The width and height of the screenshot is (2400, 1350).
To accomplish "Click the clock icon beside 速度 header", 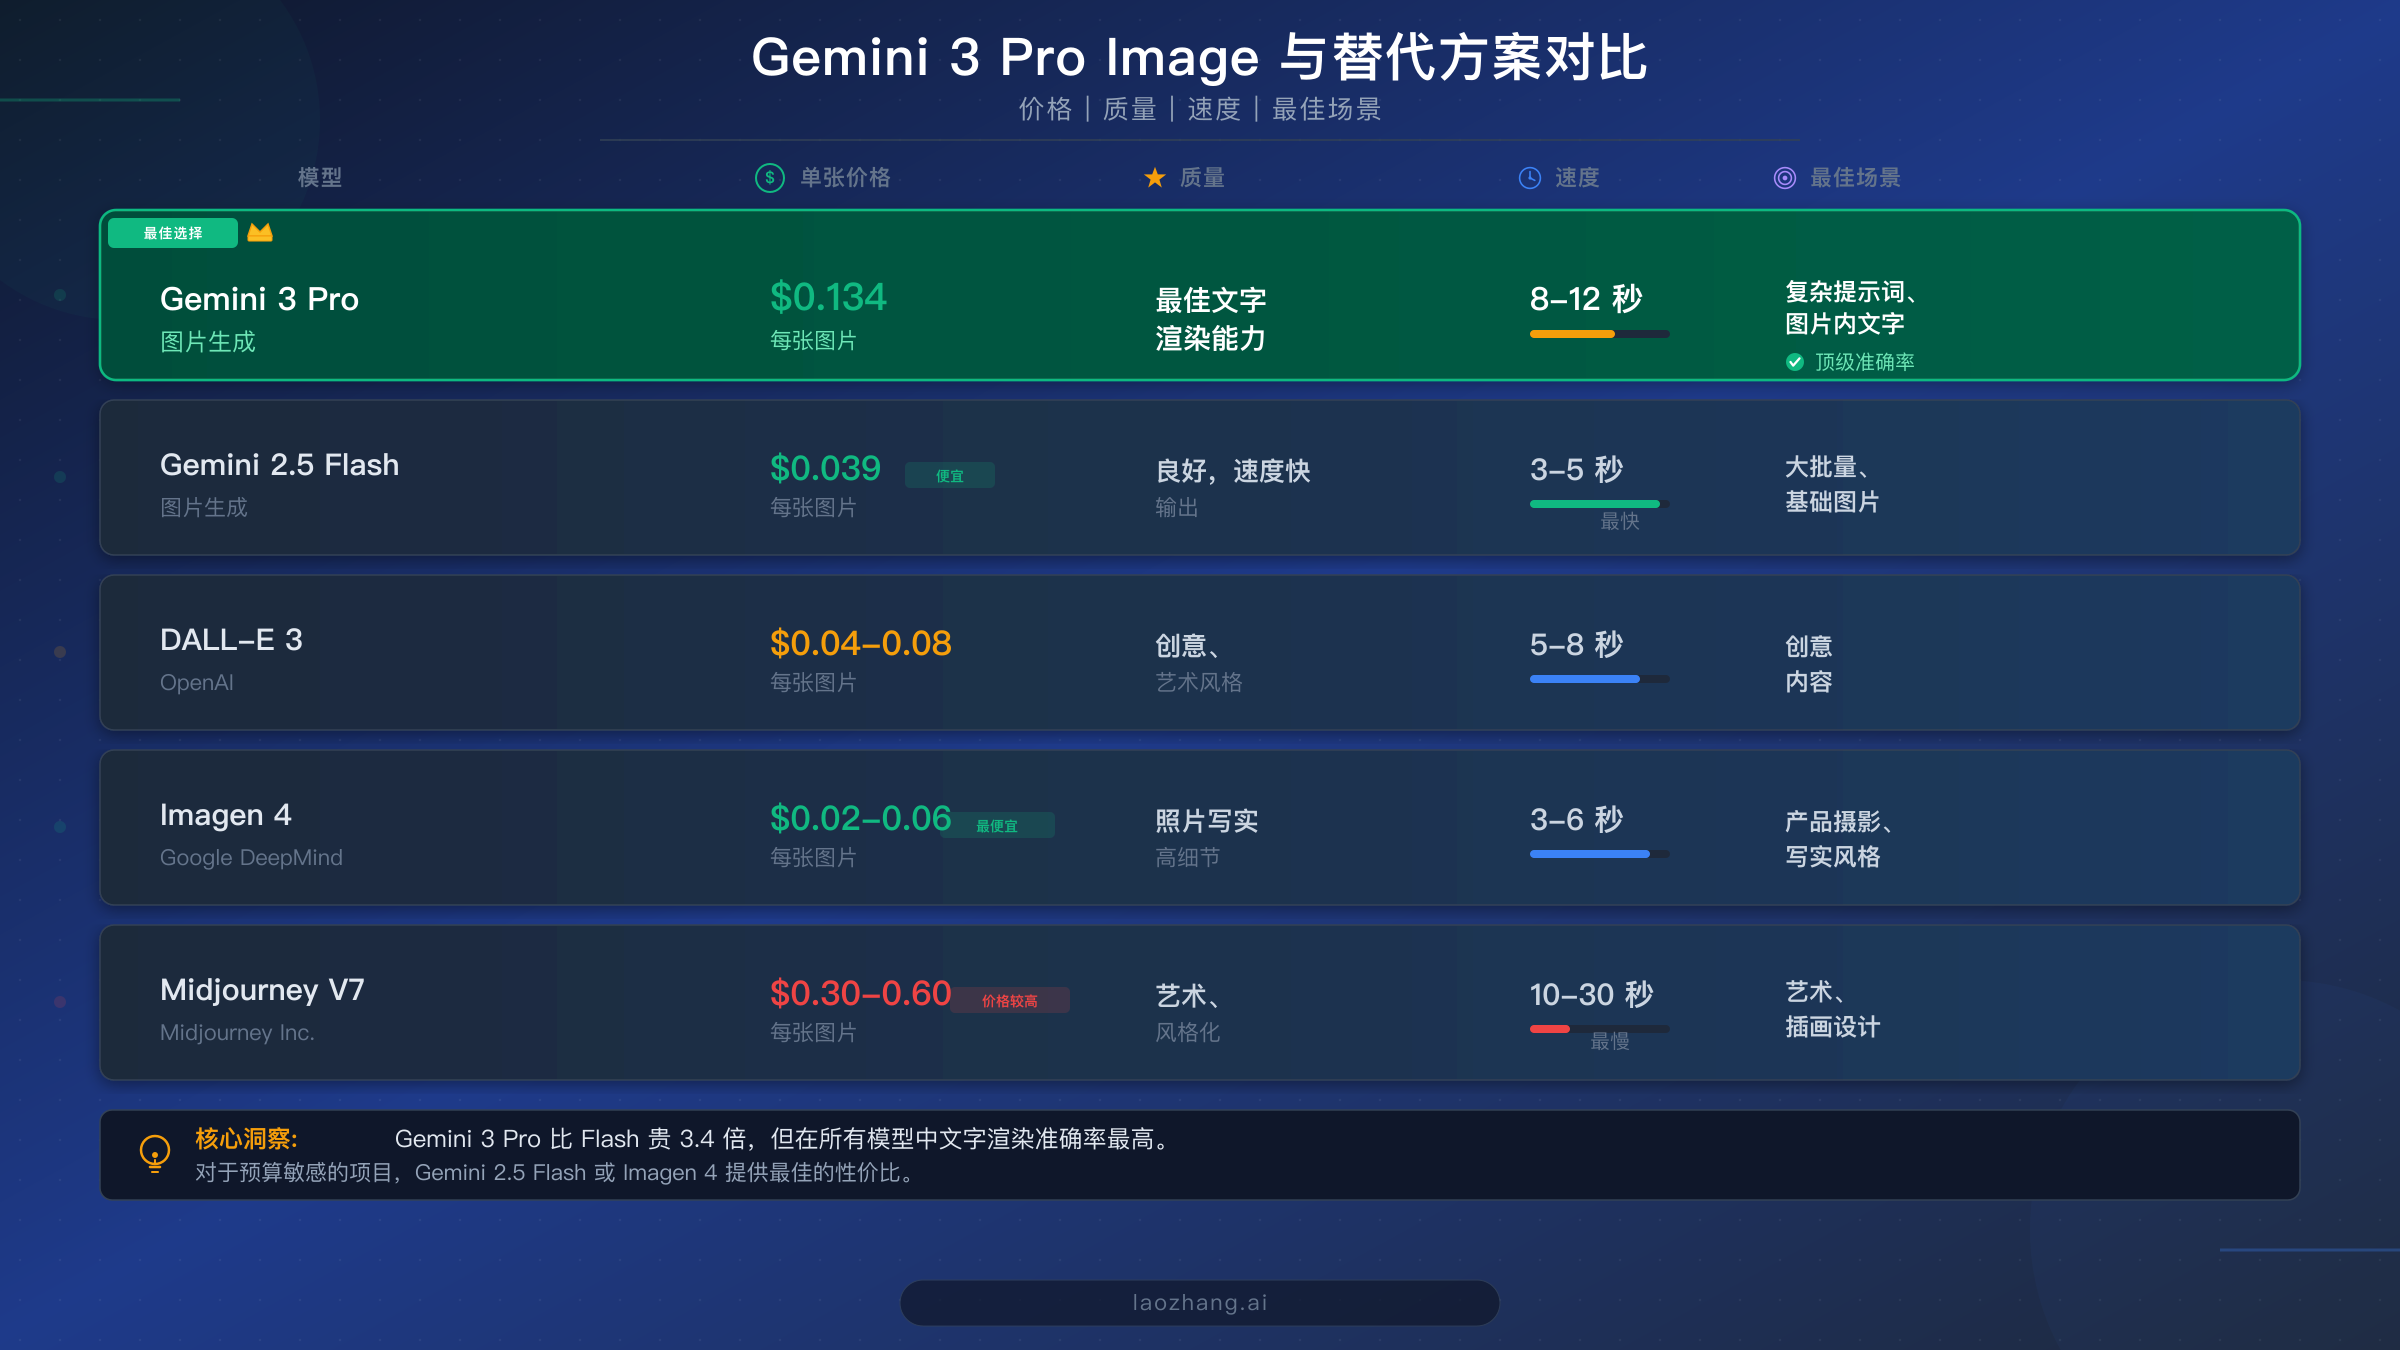I will click(x=1530, y=178).
